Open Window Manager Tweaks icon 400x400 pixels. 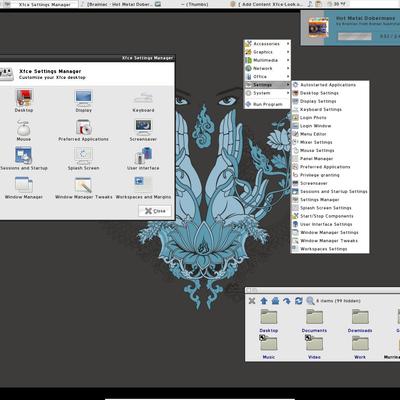coord(83,188)
